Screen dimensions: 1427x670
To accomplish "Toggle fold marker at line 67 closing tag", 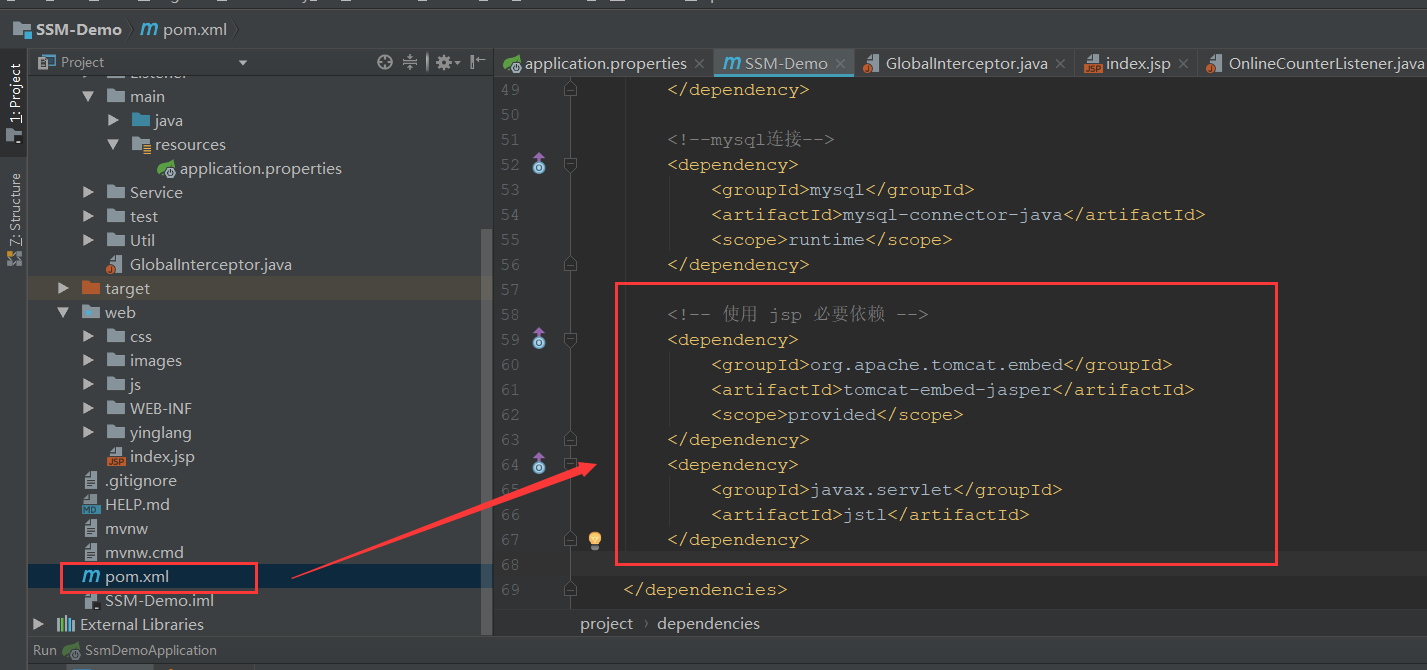I will click(570, 539).
